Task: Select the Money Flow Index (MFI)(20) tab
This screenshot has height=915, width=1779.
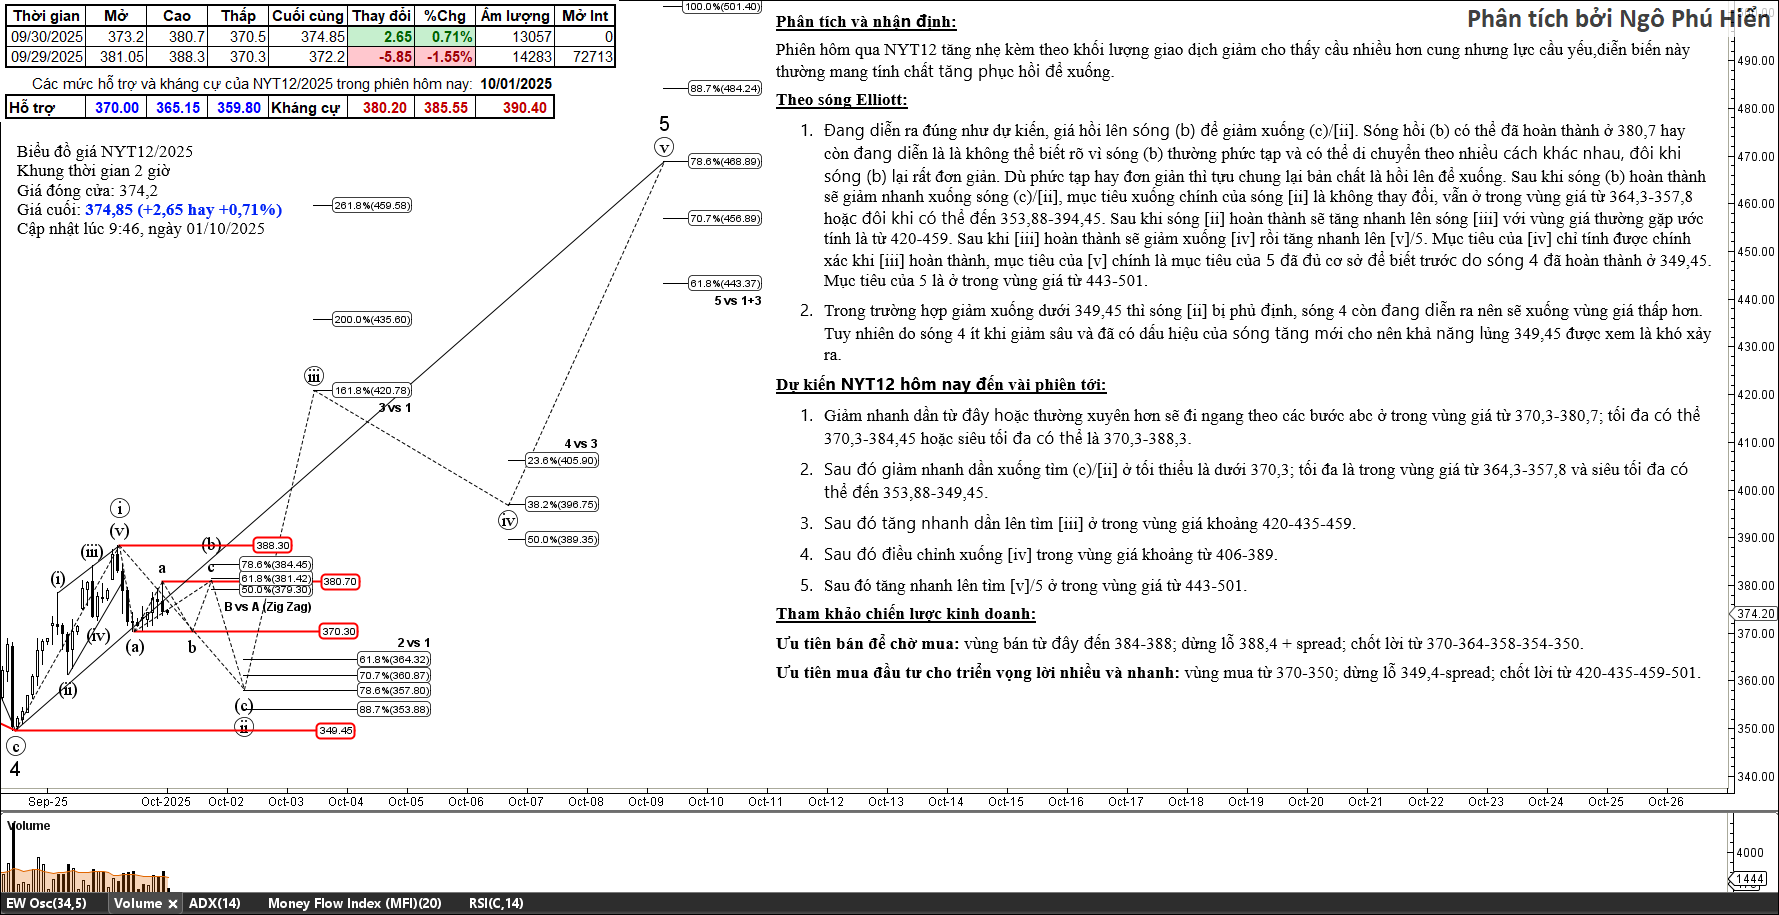Action: 354,904
